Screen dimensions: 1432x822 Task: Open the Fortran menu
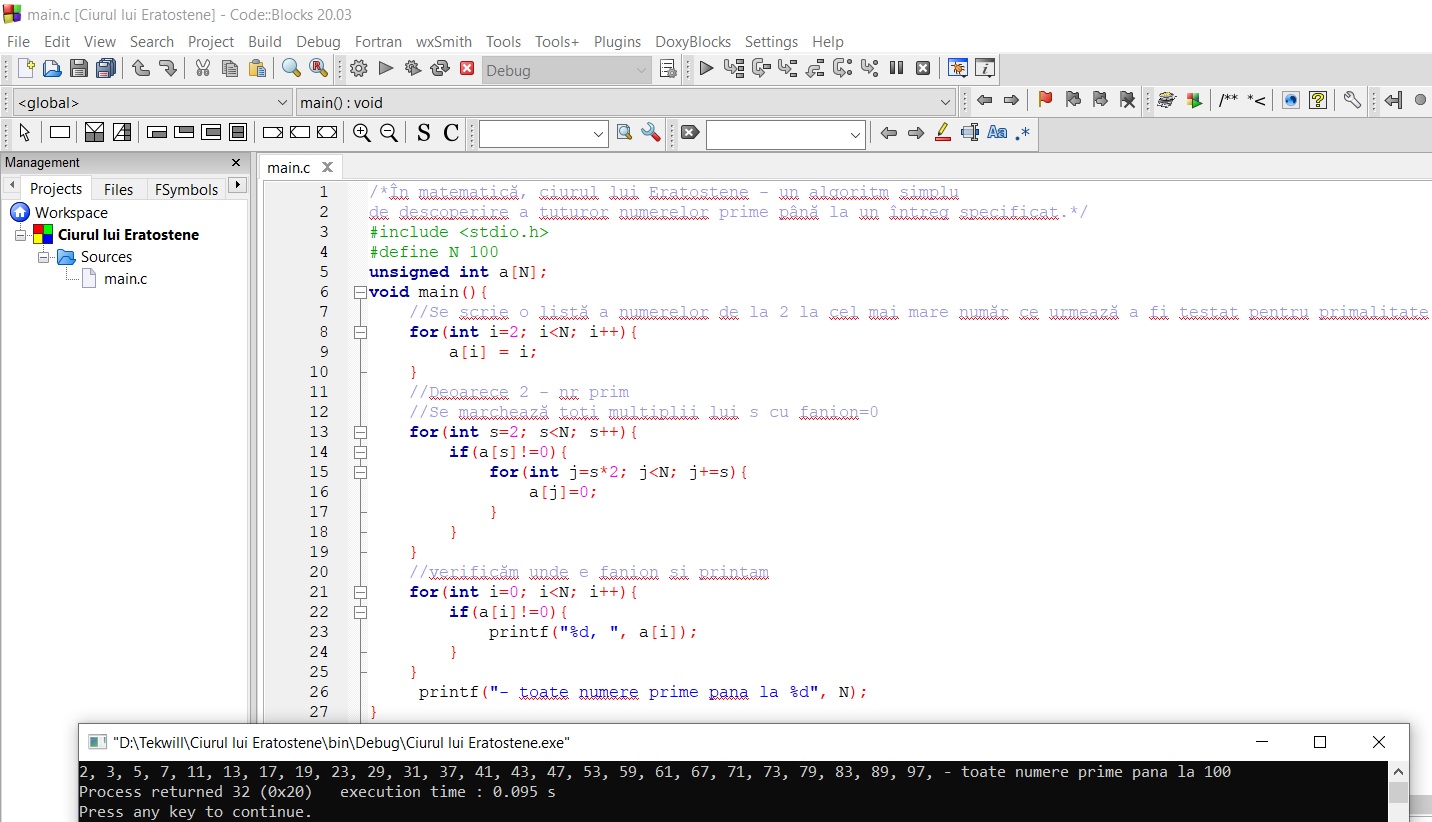point(378,42)
